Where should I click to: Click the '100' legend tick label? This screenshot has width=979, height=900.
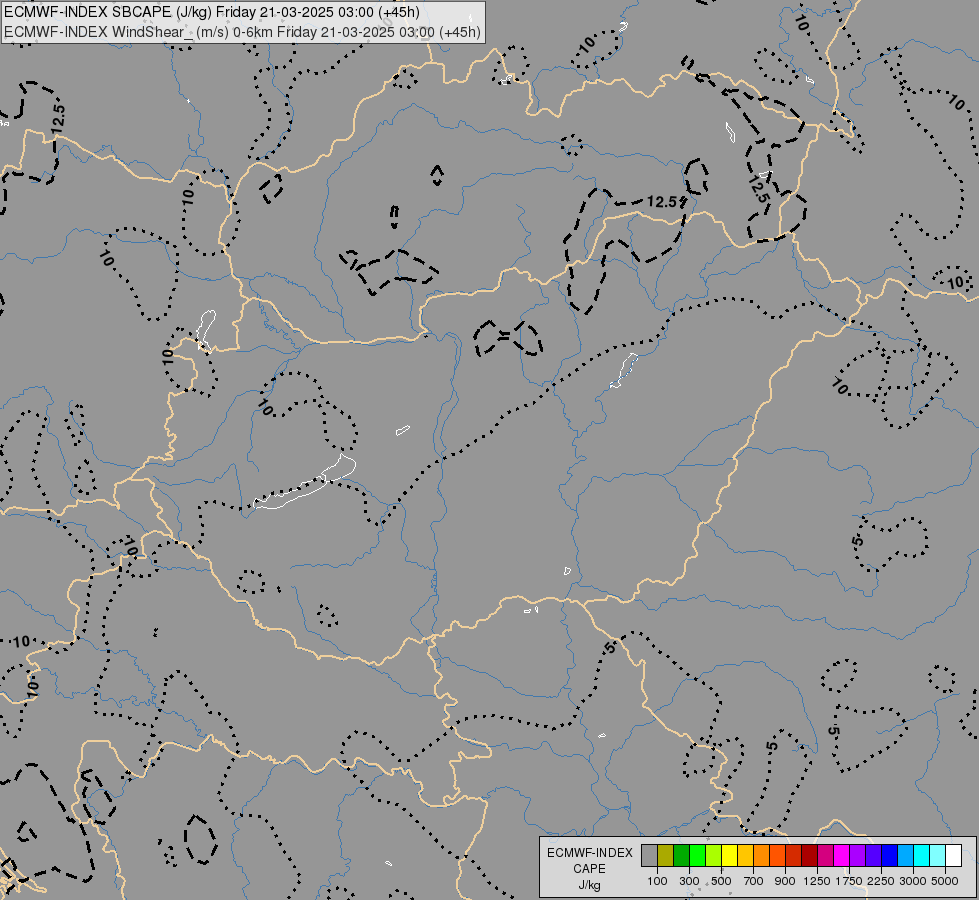(x=657, y=881)
